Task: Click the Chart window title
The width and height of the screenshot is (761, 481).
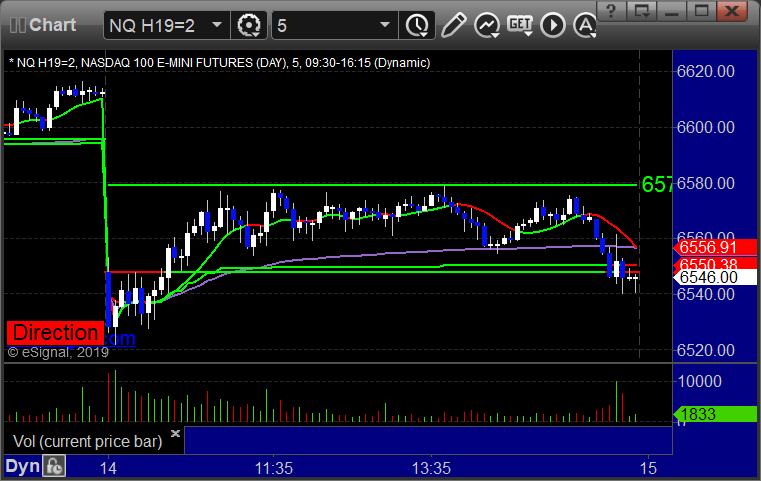Action: pos(52,25)
